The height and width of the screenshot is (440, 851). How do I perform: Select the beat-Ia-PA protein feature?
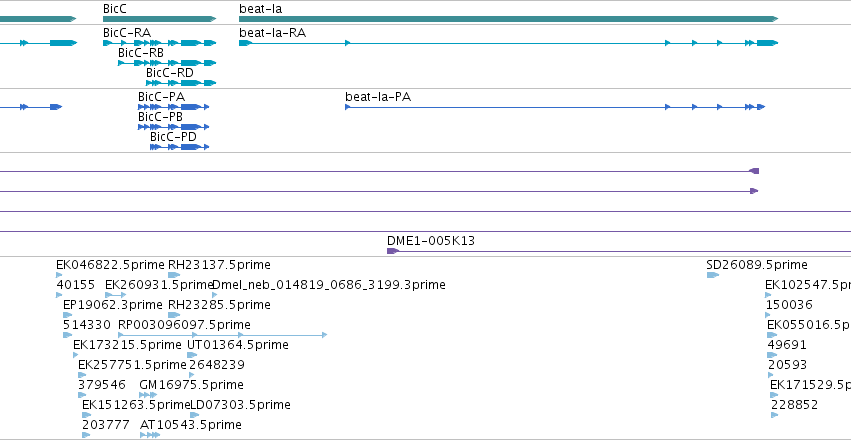pos(555,107)
